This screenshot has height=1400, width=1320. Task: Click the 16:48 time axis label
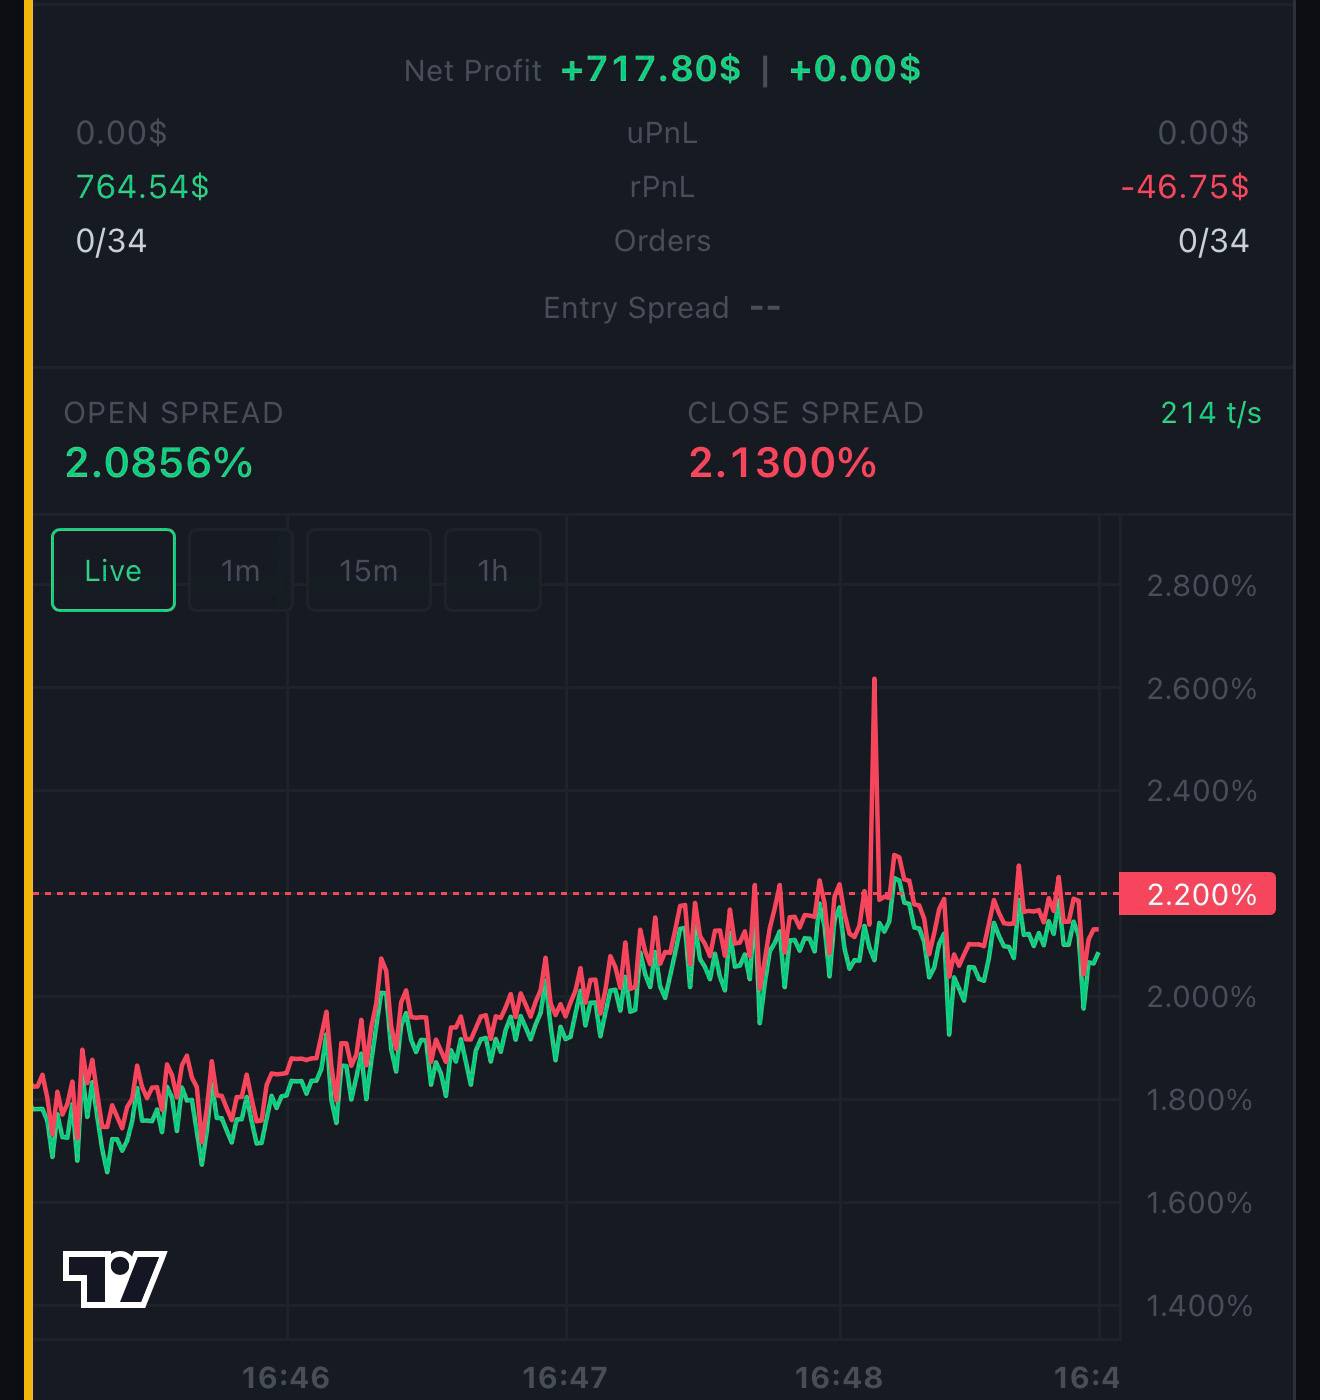(x=839, y=1378)
